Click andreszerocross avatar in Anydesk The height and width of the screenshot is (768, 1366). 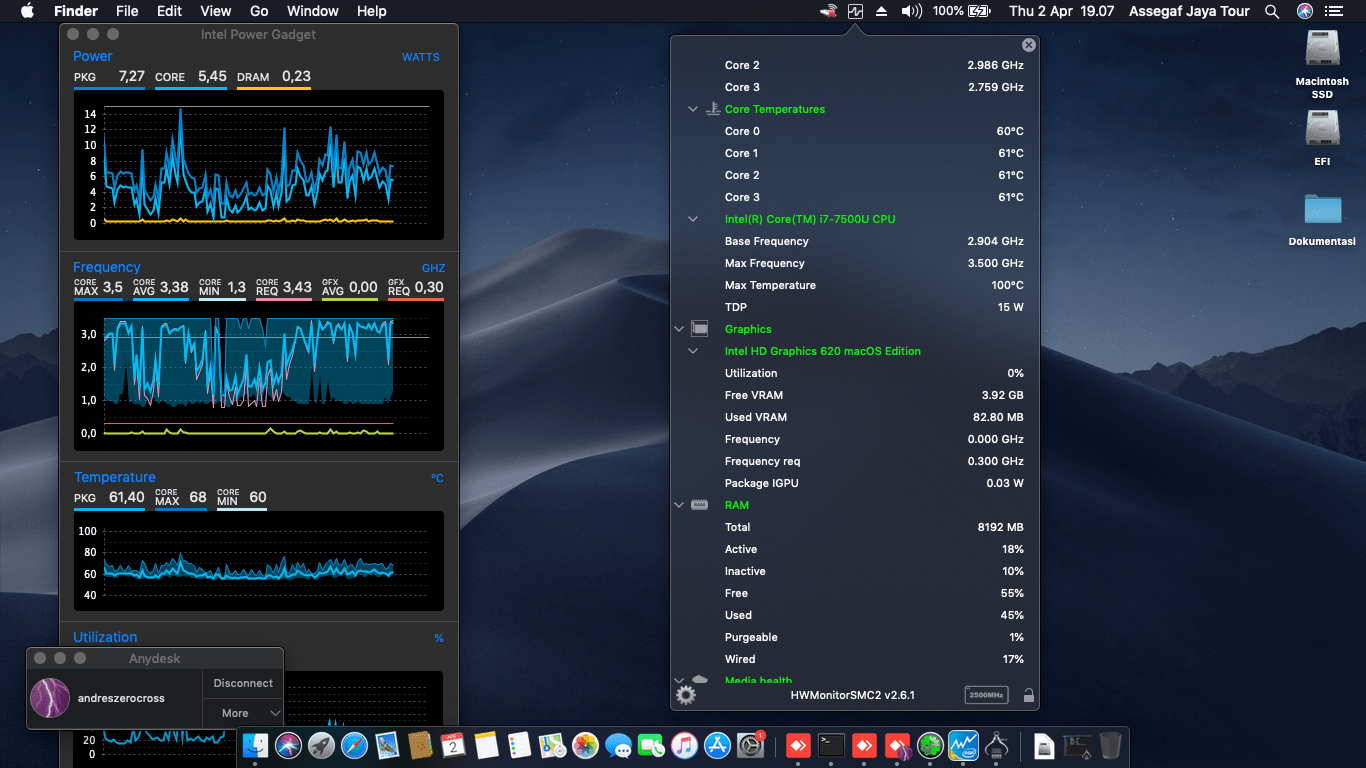pos(50,698)
